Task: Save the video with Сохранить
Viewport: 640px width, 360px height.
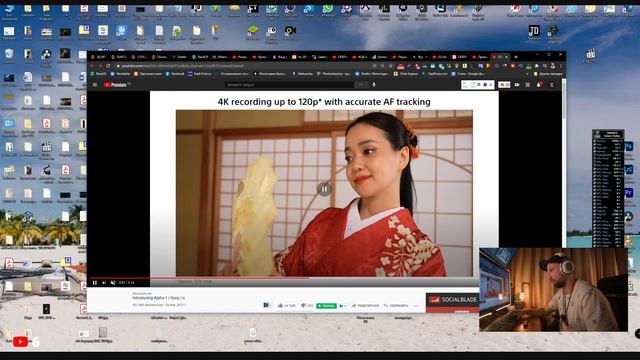Action: click(396, 305)
